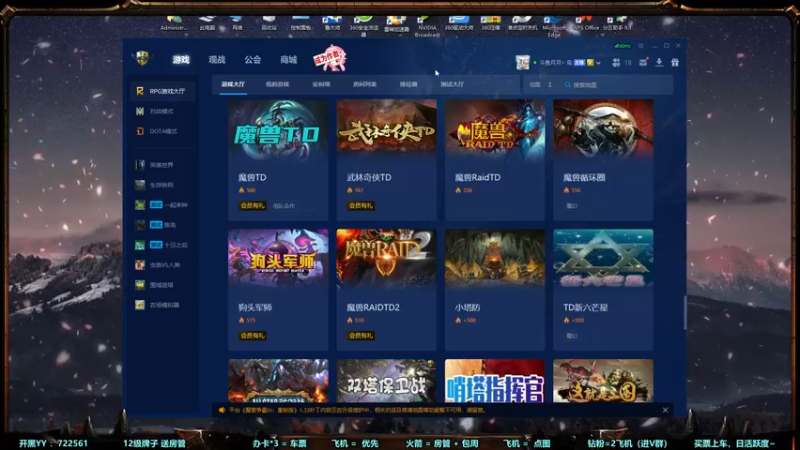Open the 双塔保卫战 game thumbnail
Screen dimensions: 800x450
[x=386, y=381]
